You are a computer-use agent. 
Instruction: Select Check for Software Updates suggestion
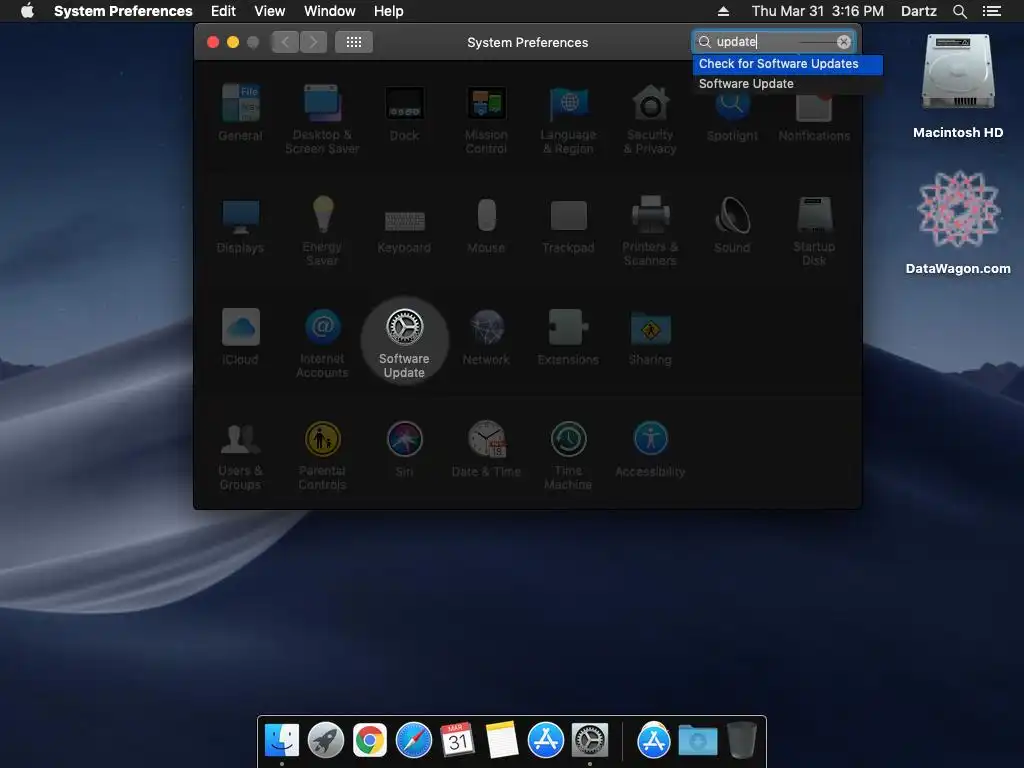pos(787,64)
